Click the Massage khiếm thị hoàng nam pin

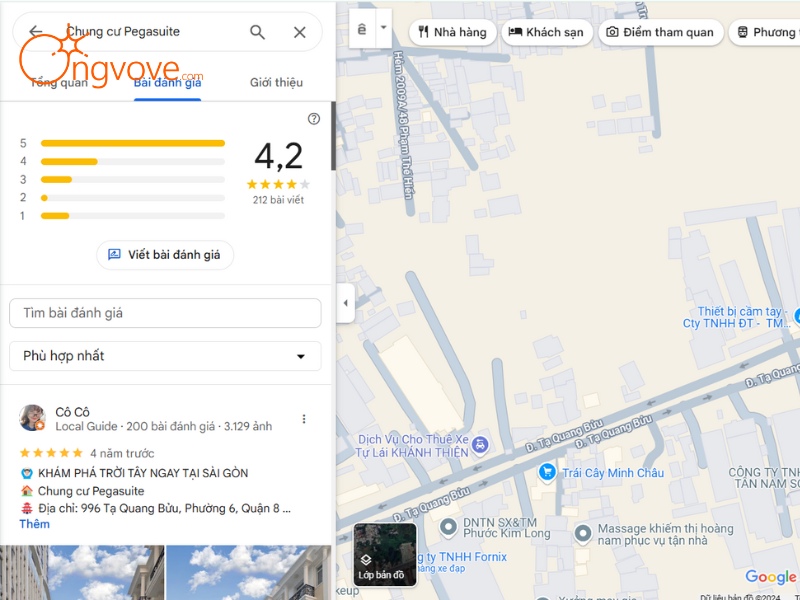583,533
